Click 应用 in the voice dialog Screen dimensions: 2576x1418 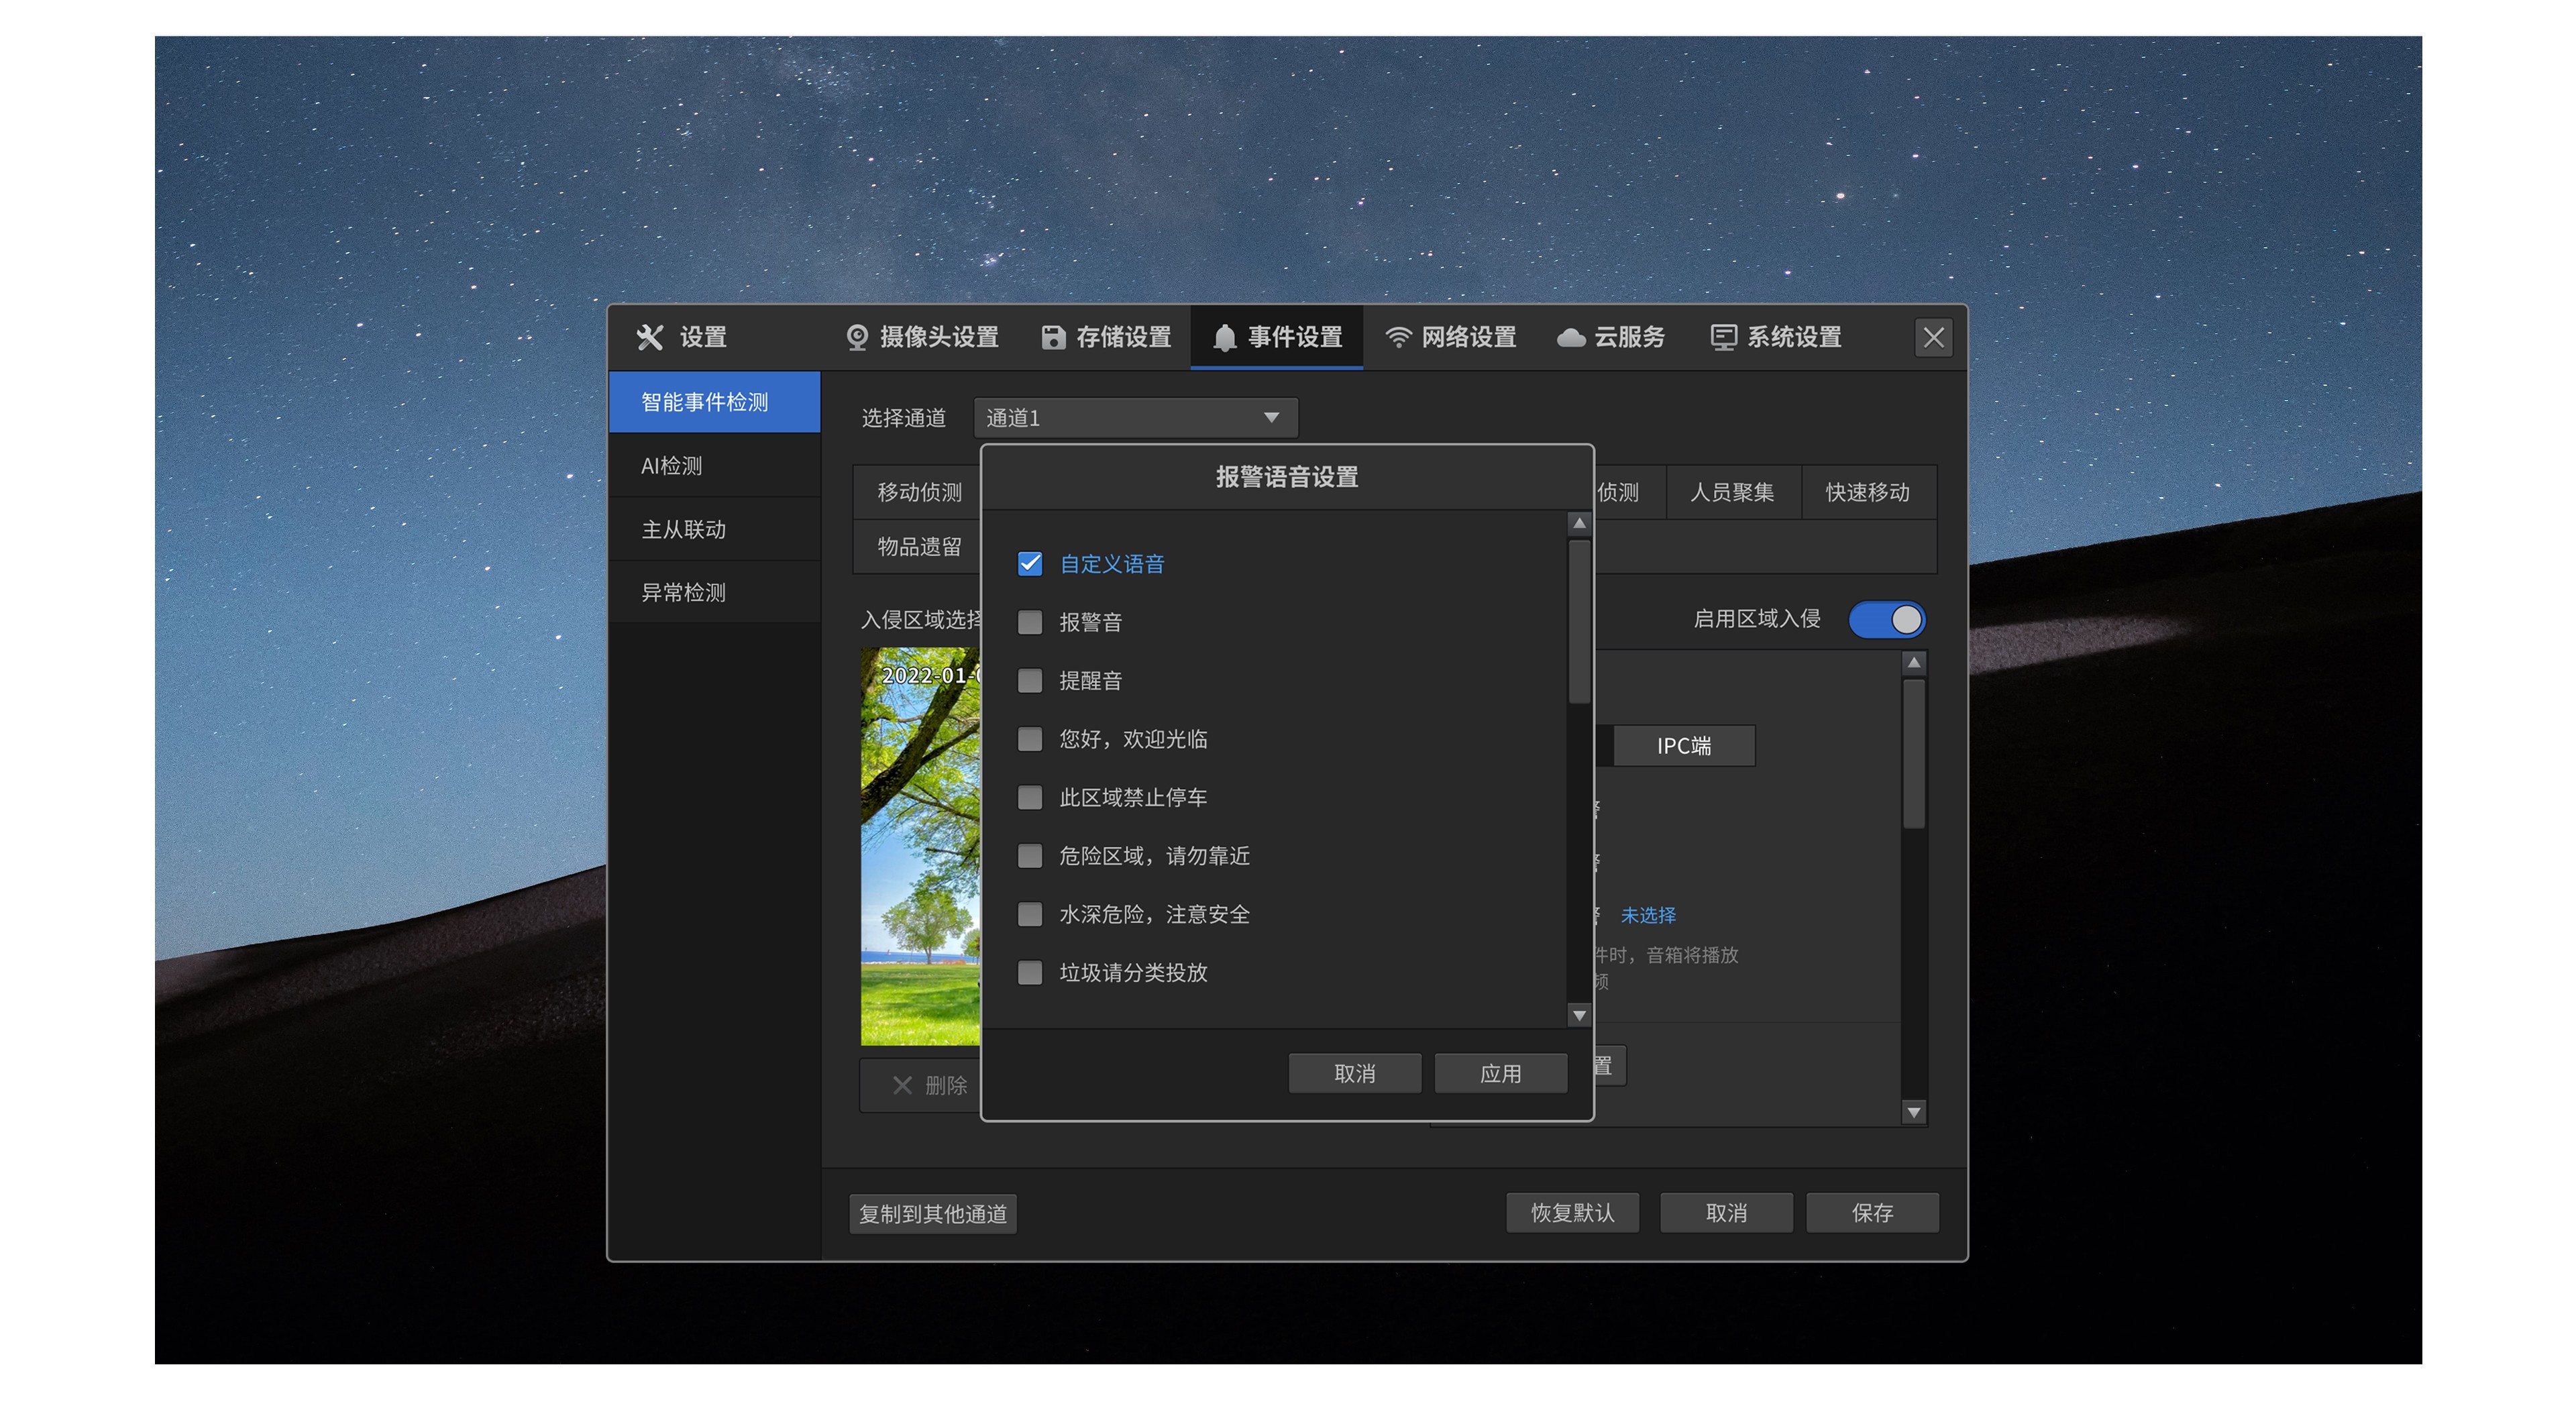tap(1500, 1073)
